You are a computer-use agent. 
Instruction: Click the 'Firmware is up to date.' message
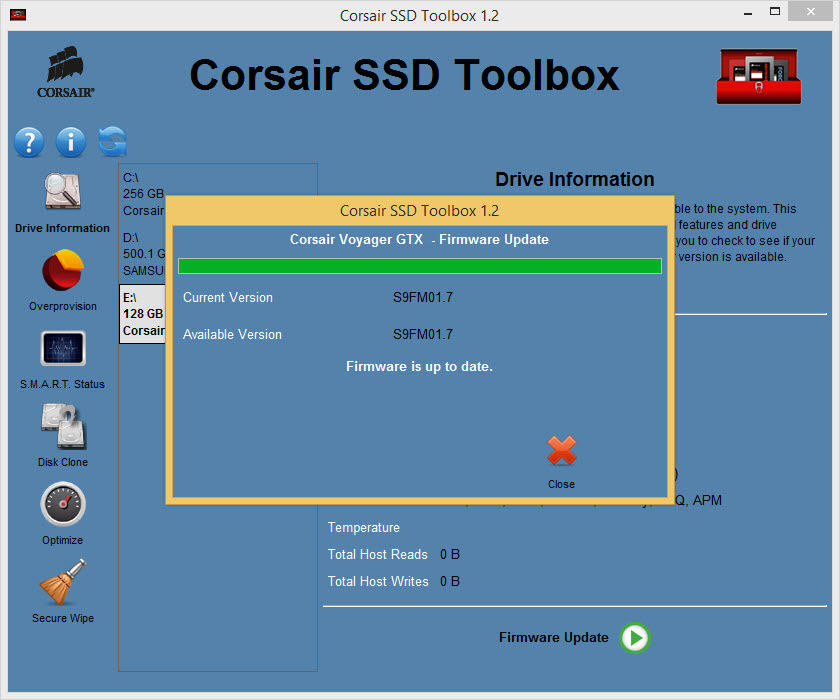[419, 366]
